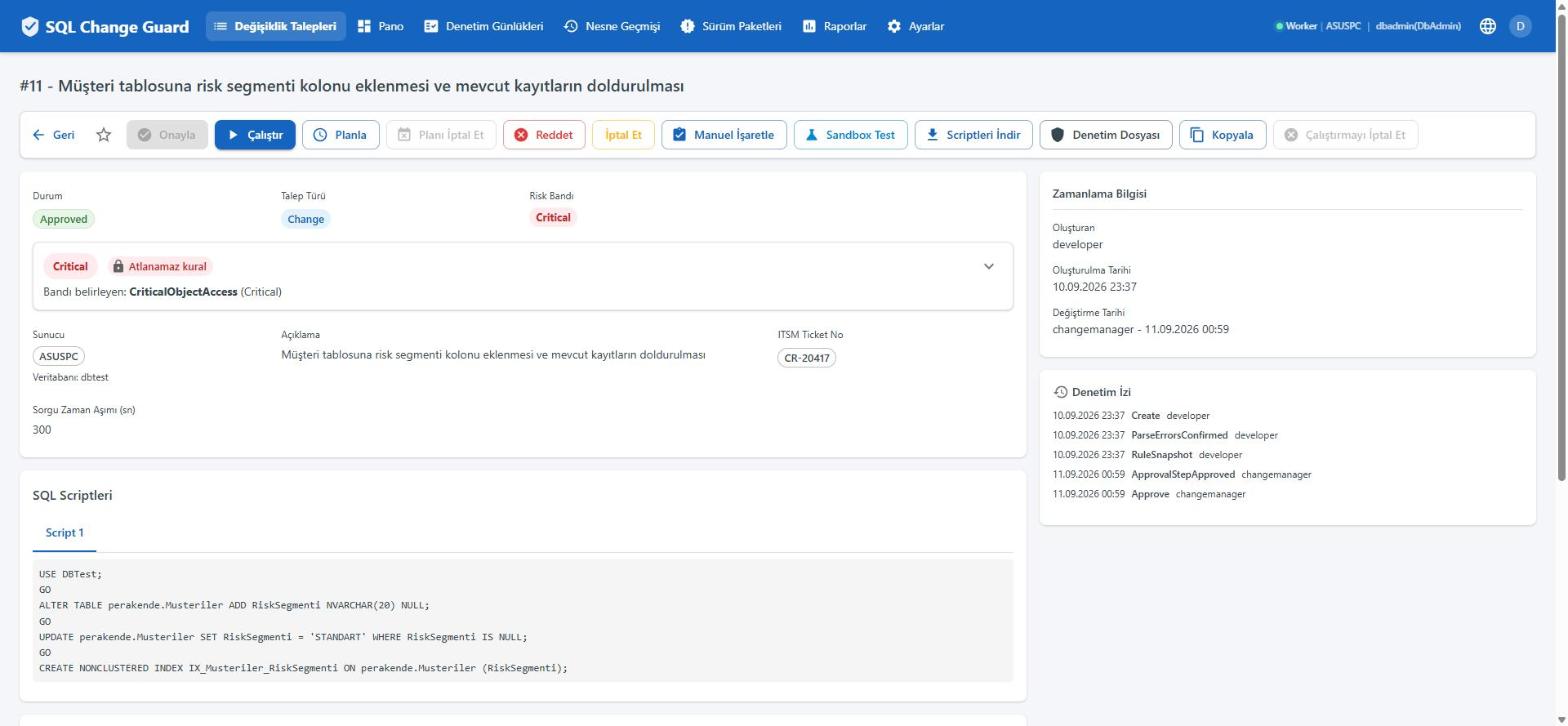Click the CREATE NONCLUSTERED INDEX script line

[x=303, y=668]
